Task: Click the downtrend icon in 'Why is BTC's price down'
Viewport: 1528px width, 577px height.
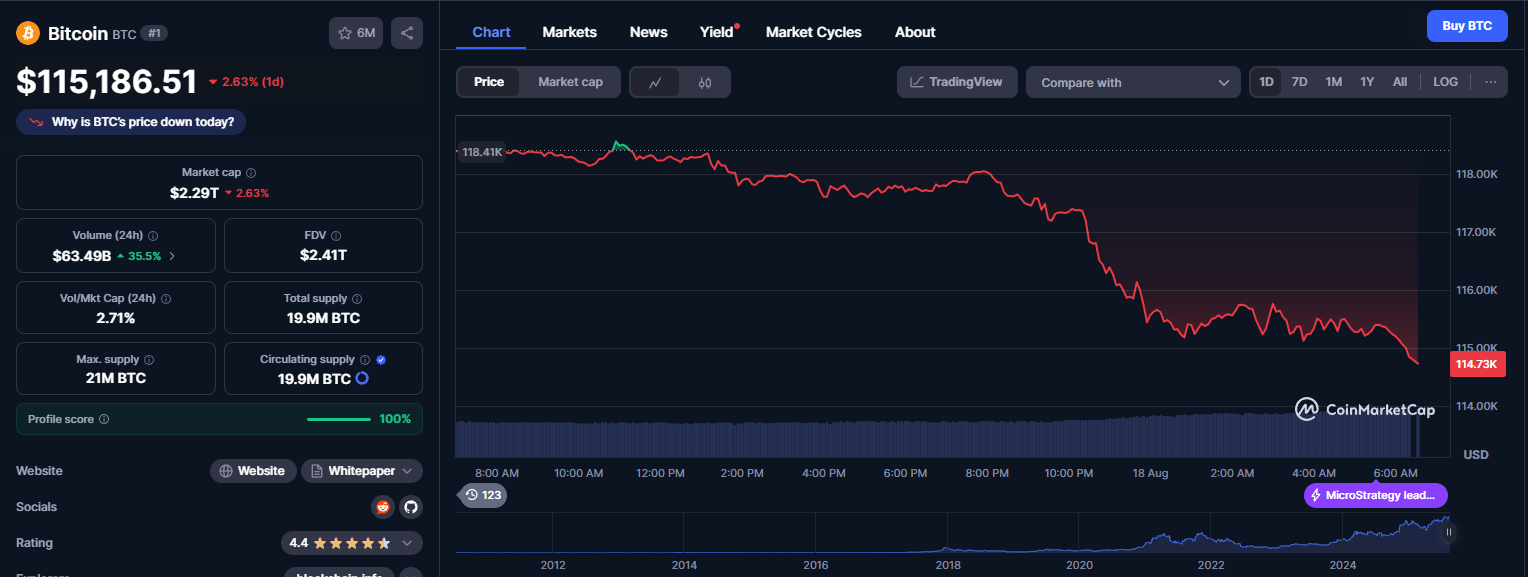Action: coord(36,122)
